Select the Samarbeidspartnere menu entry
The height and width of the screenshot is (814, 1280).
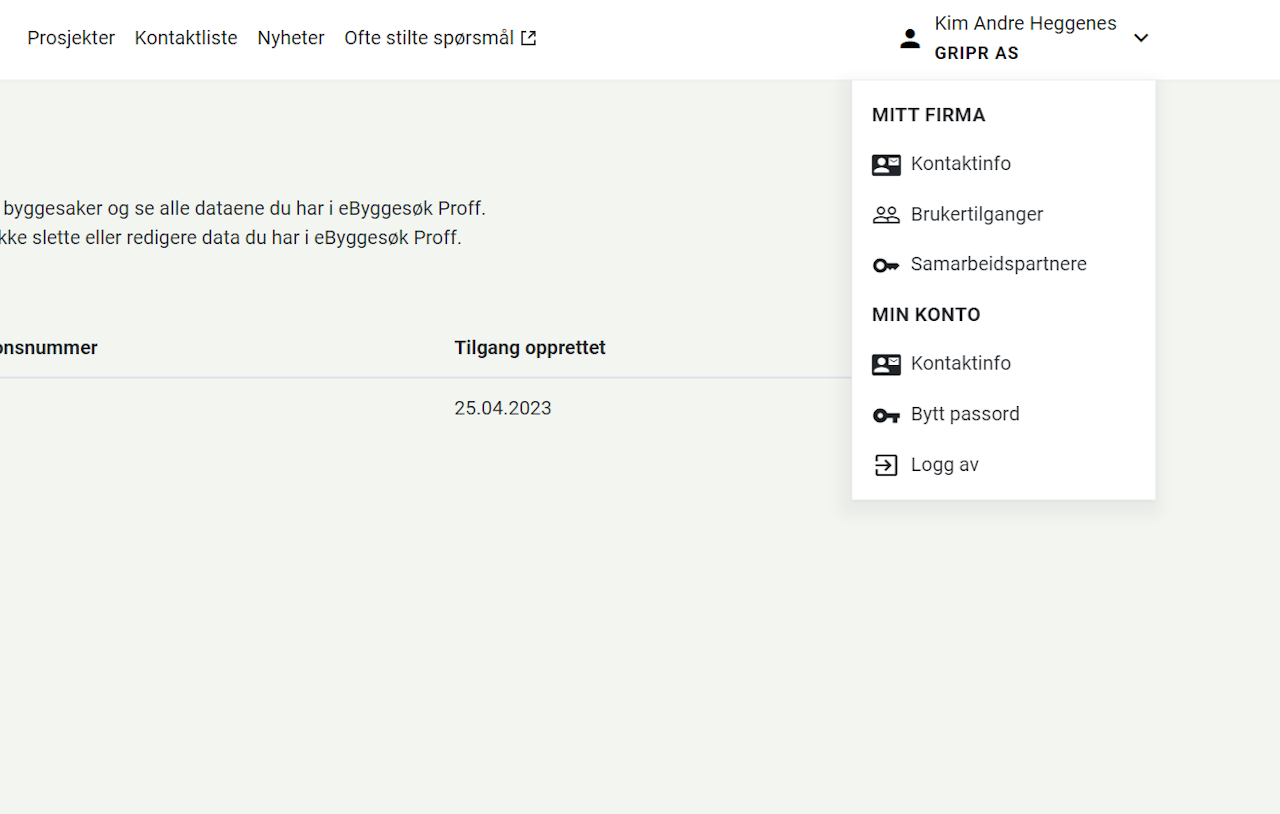click(x=998, y=264)
